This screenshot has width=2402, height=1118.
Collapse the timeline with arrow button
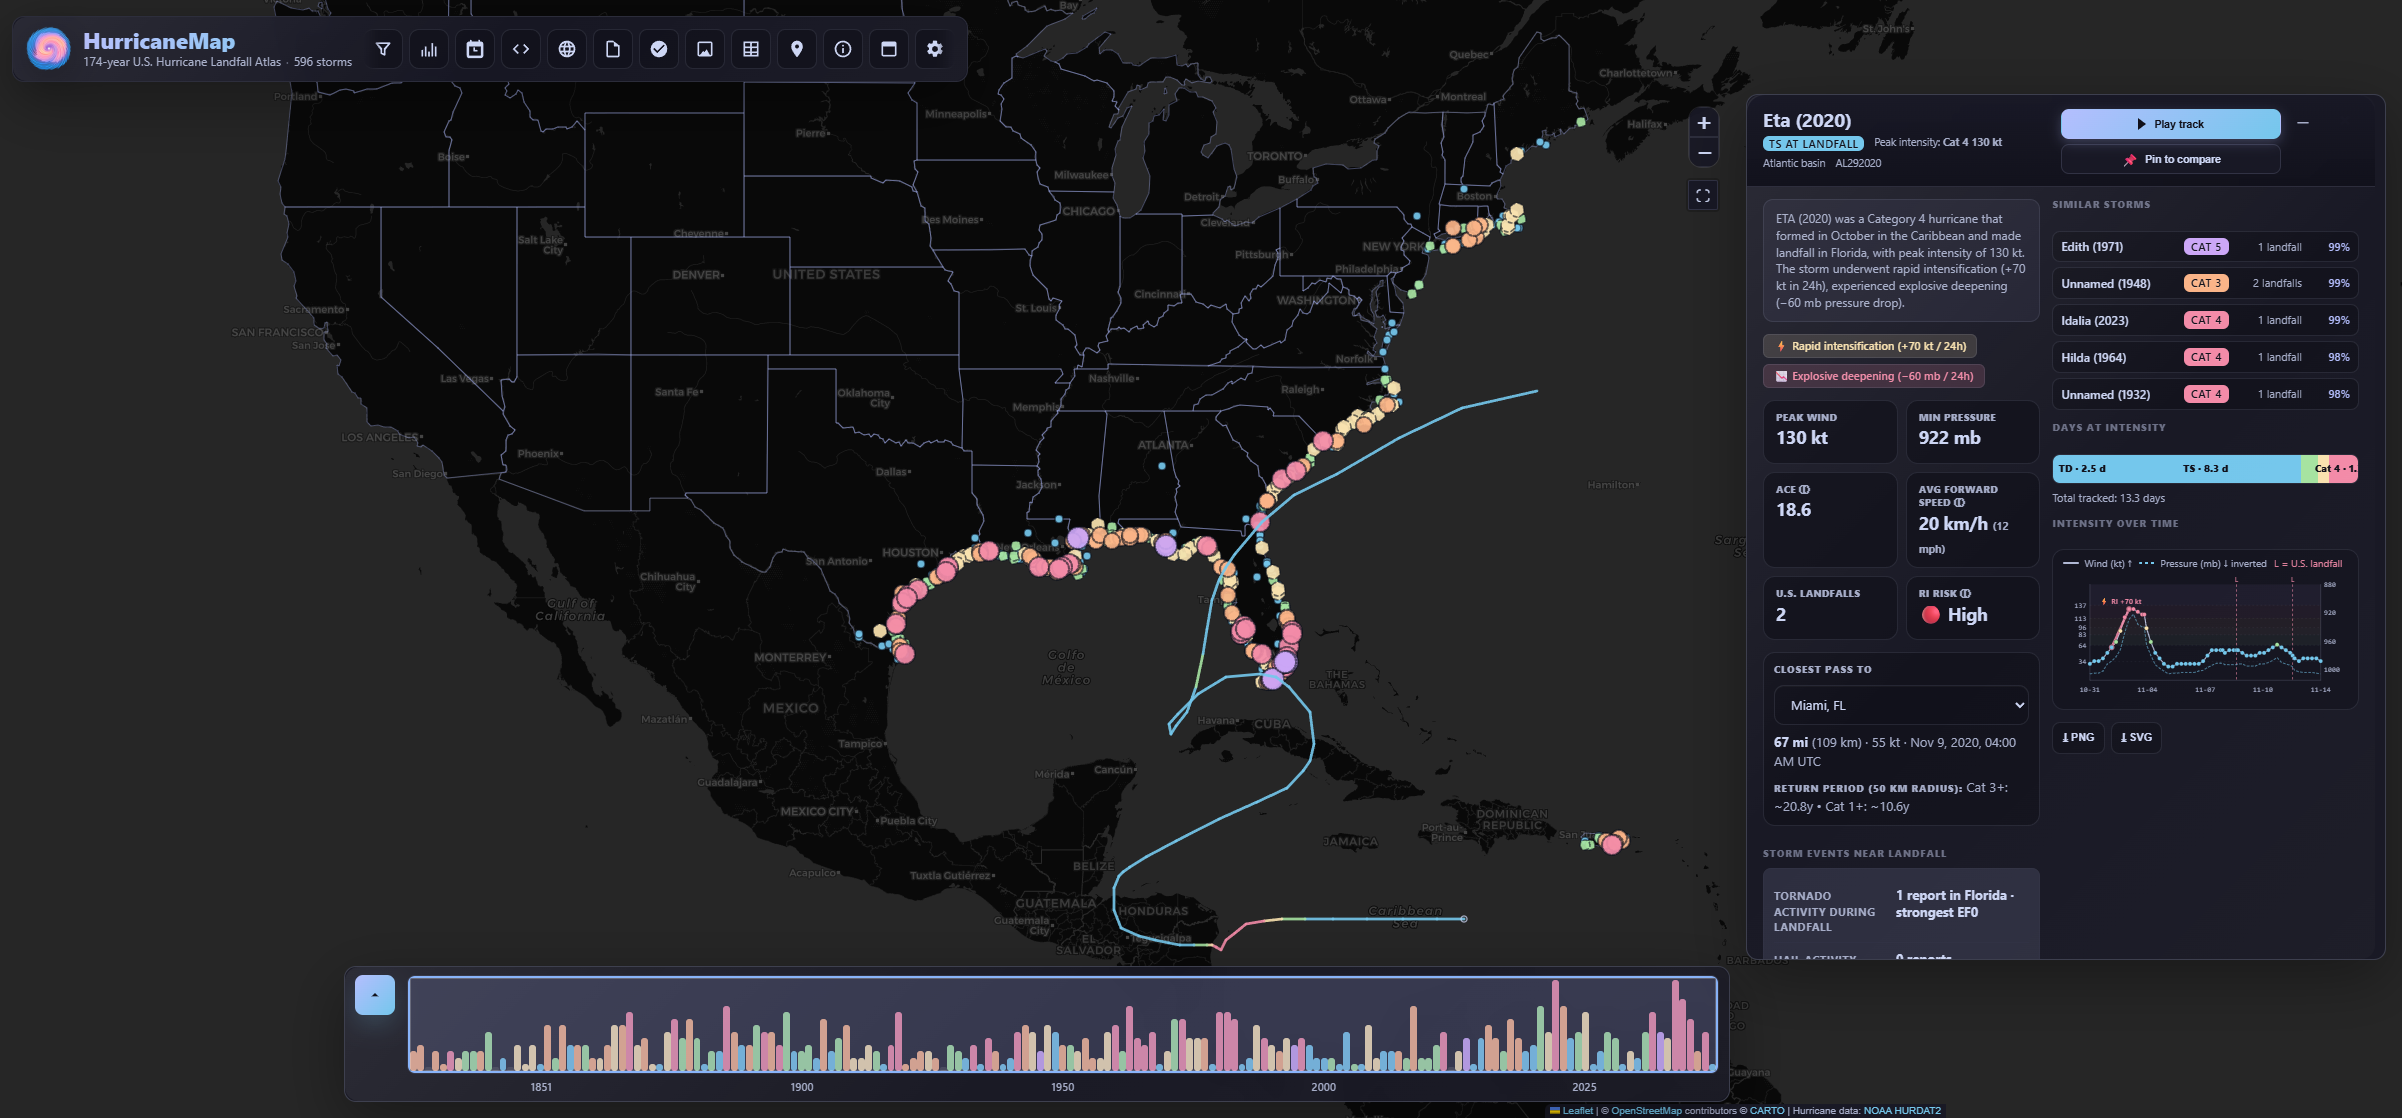375,995
